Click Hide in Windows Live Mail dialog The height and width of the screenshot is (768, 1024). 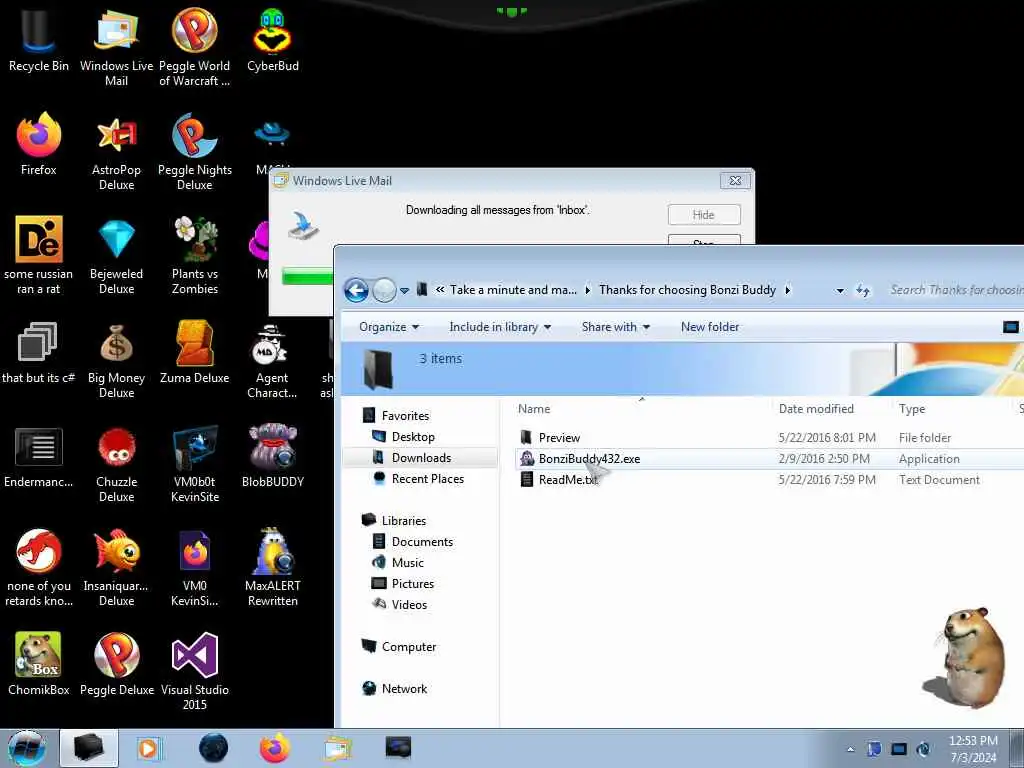point(704,215)
